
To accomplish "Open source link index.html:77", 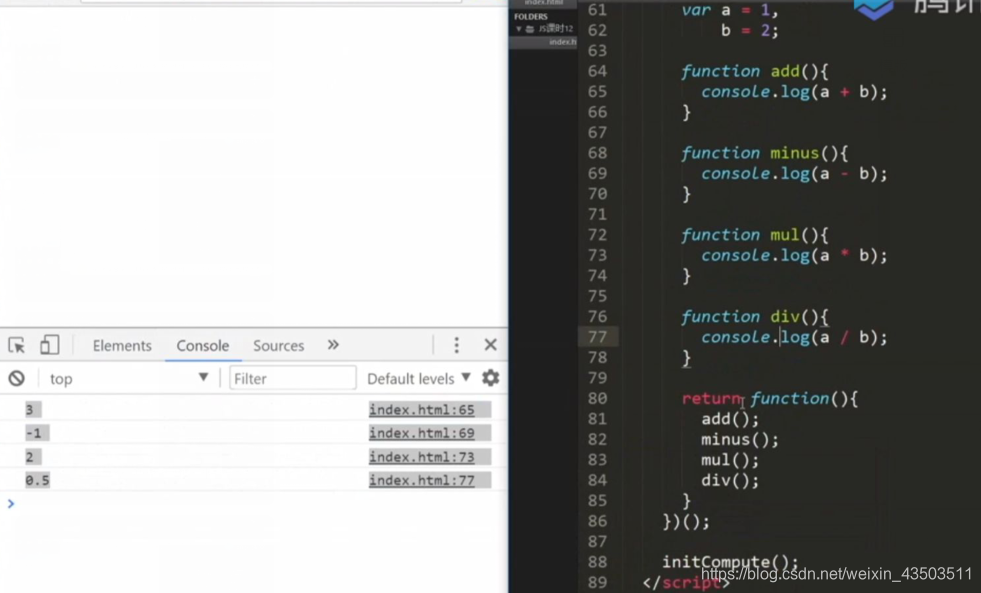I will tap(422, 480).
